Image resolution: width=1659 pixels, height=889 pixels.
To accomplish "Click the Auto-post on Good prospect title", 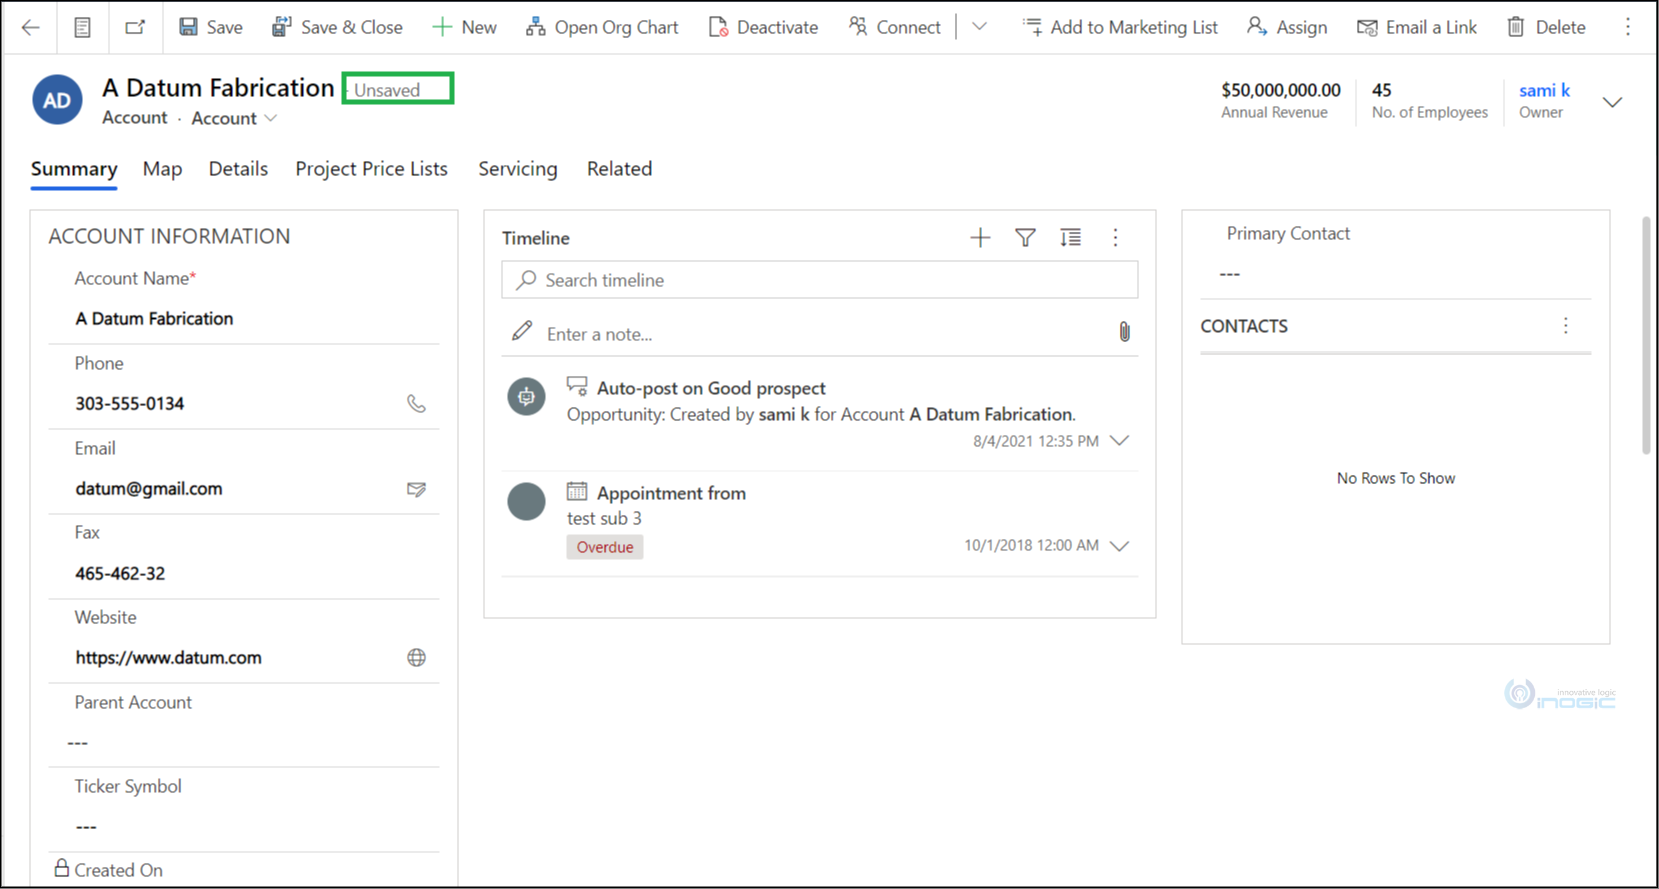I will pos(711,388).
